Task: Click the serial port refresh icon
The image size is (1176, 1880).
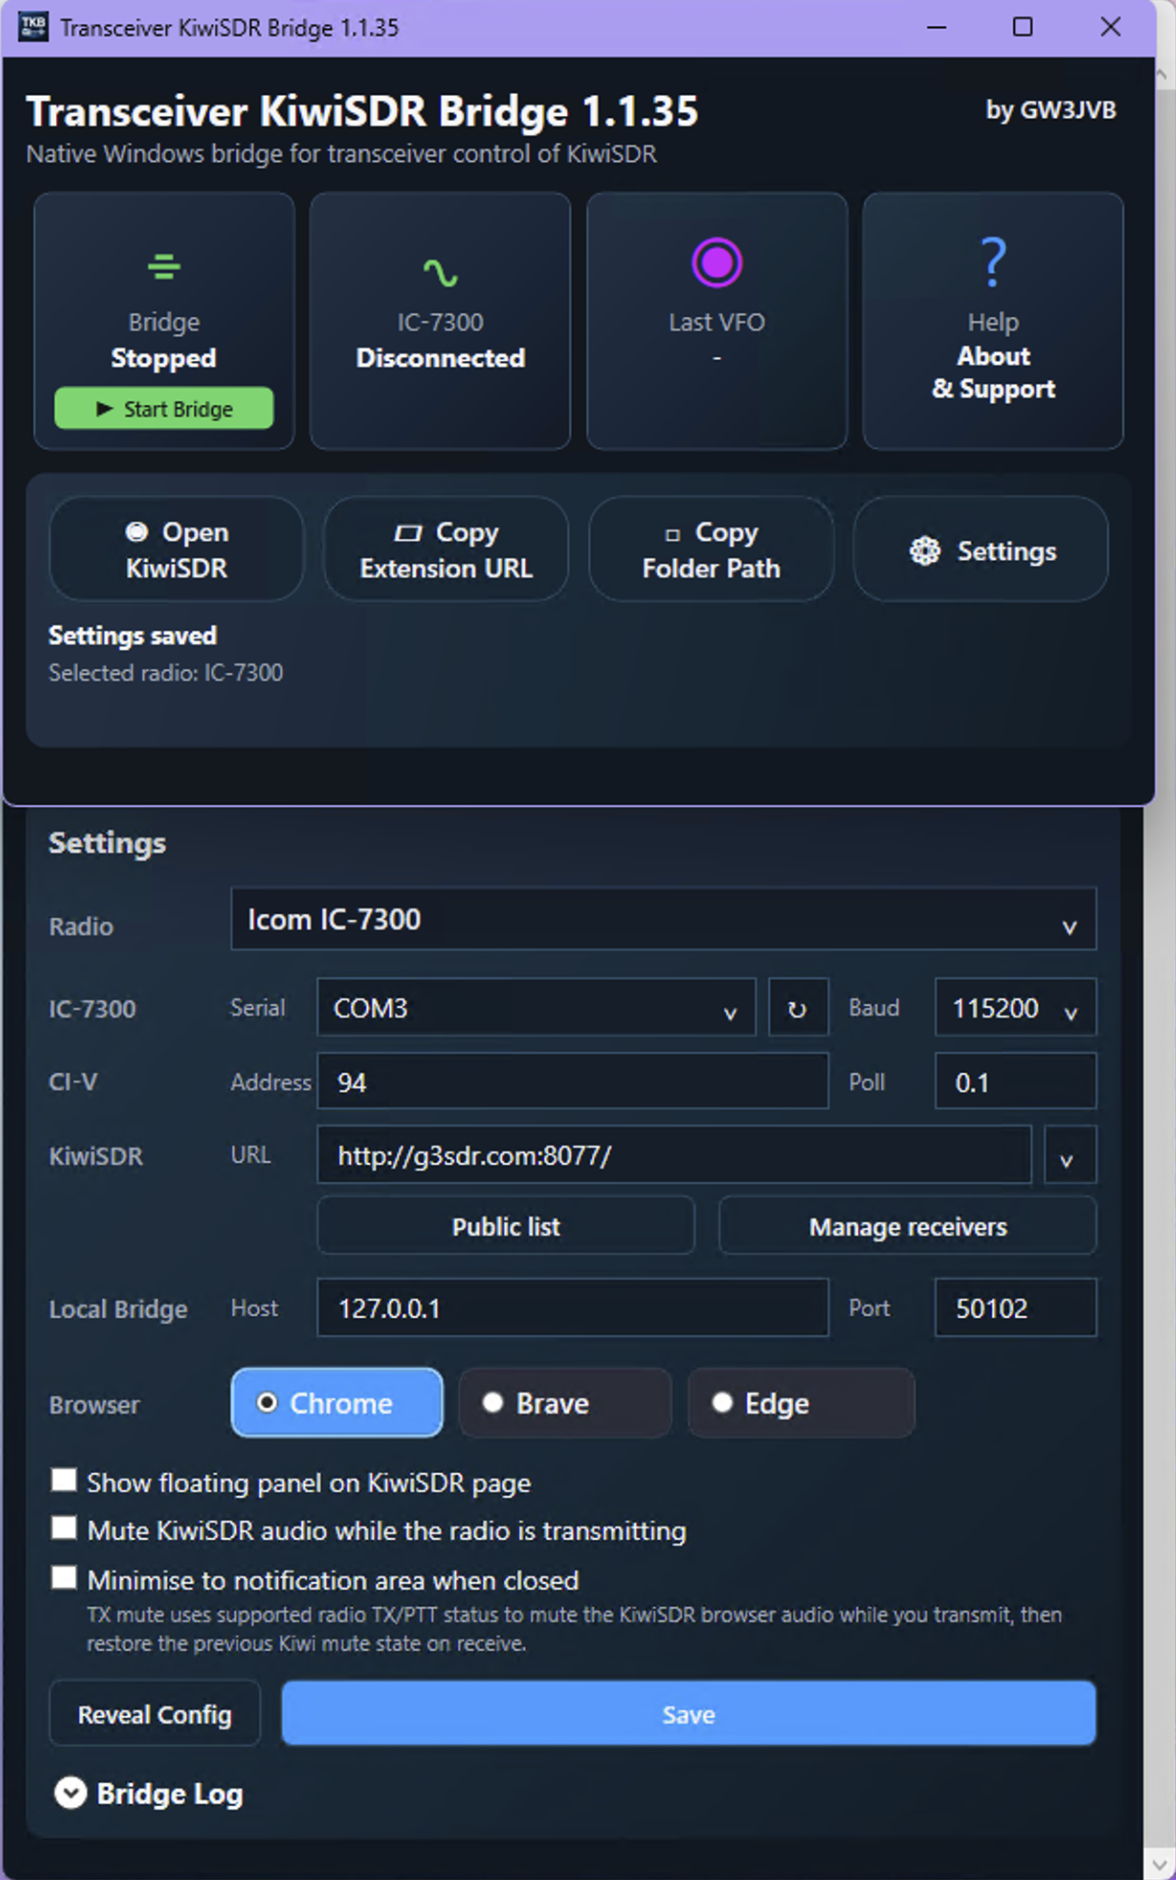Action: click(798, 1008)
